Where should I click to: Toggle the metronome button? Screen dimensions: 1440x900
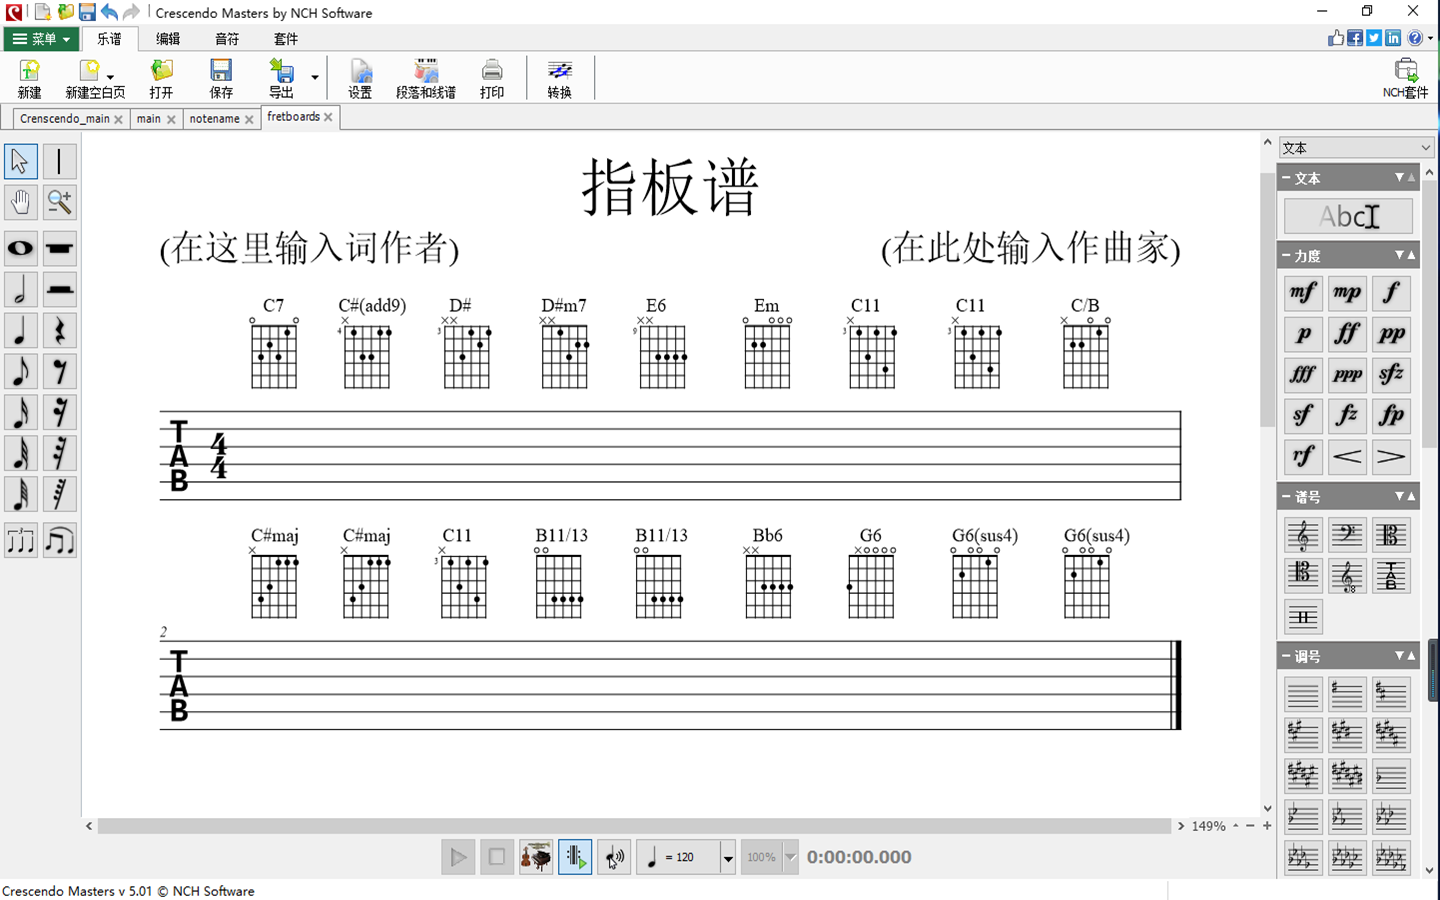(x=575, y=857)
